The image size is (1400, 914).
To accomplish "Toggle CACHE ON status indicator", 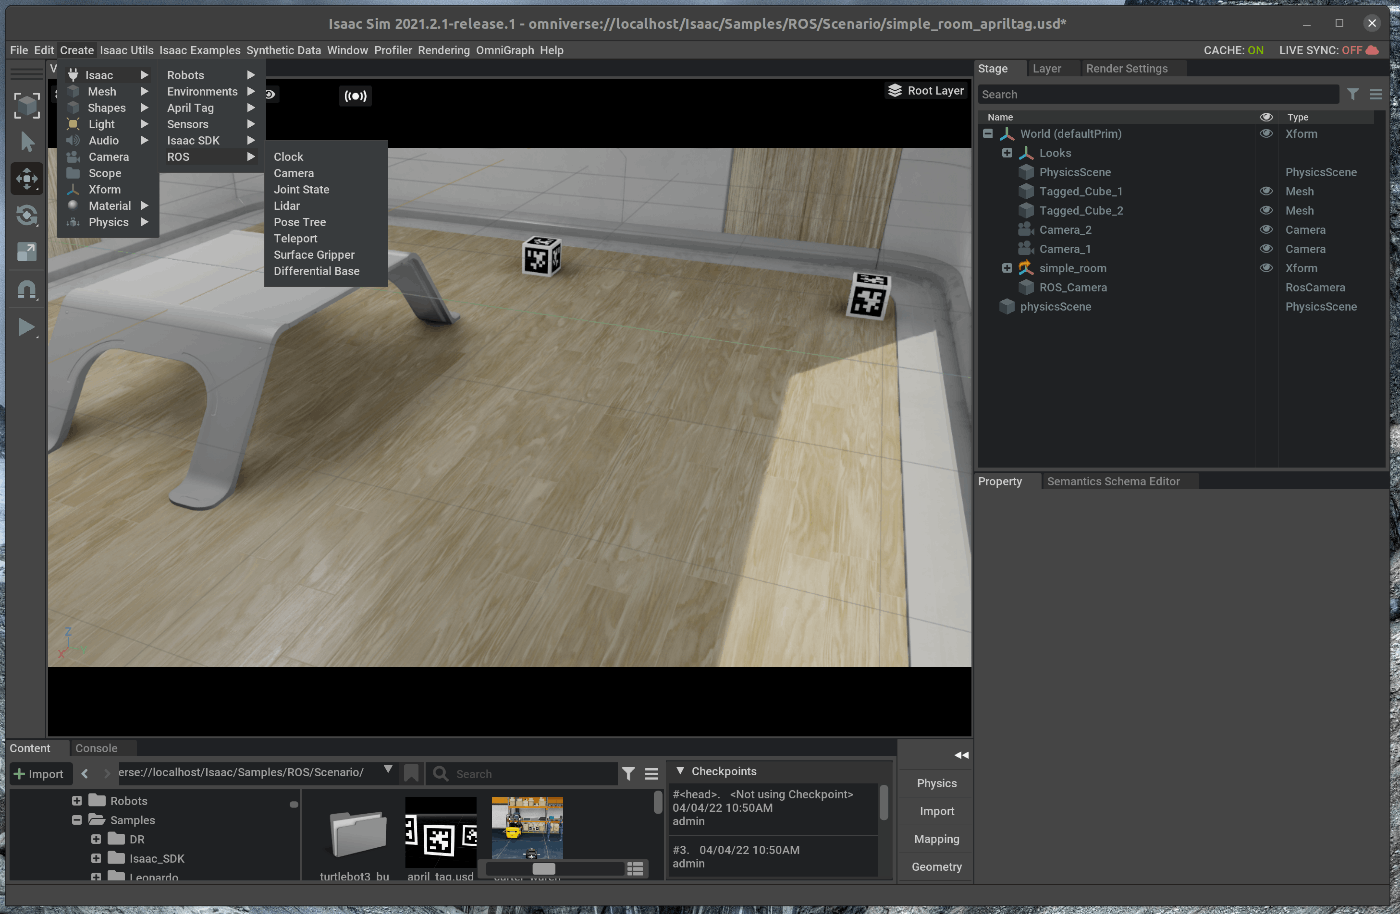I will pos(1234,50).
